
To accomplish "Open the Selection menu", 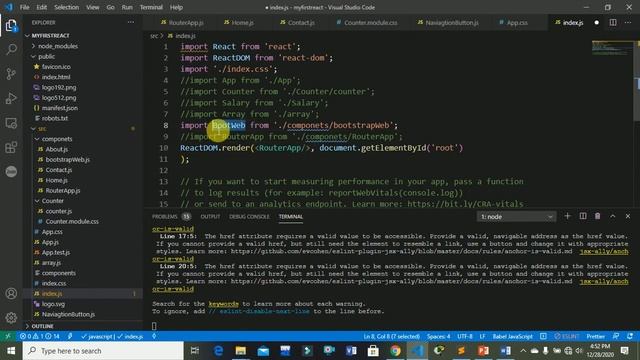I will pyautogui.click(x=67, y=7).
